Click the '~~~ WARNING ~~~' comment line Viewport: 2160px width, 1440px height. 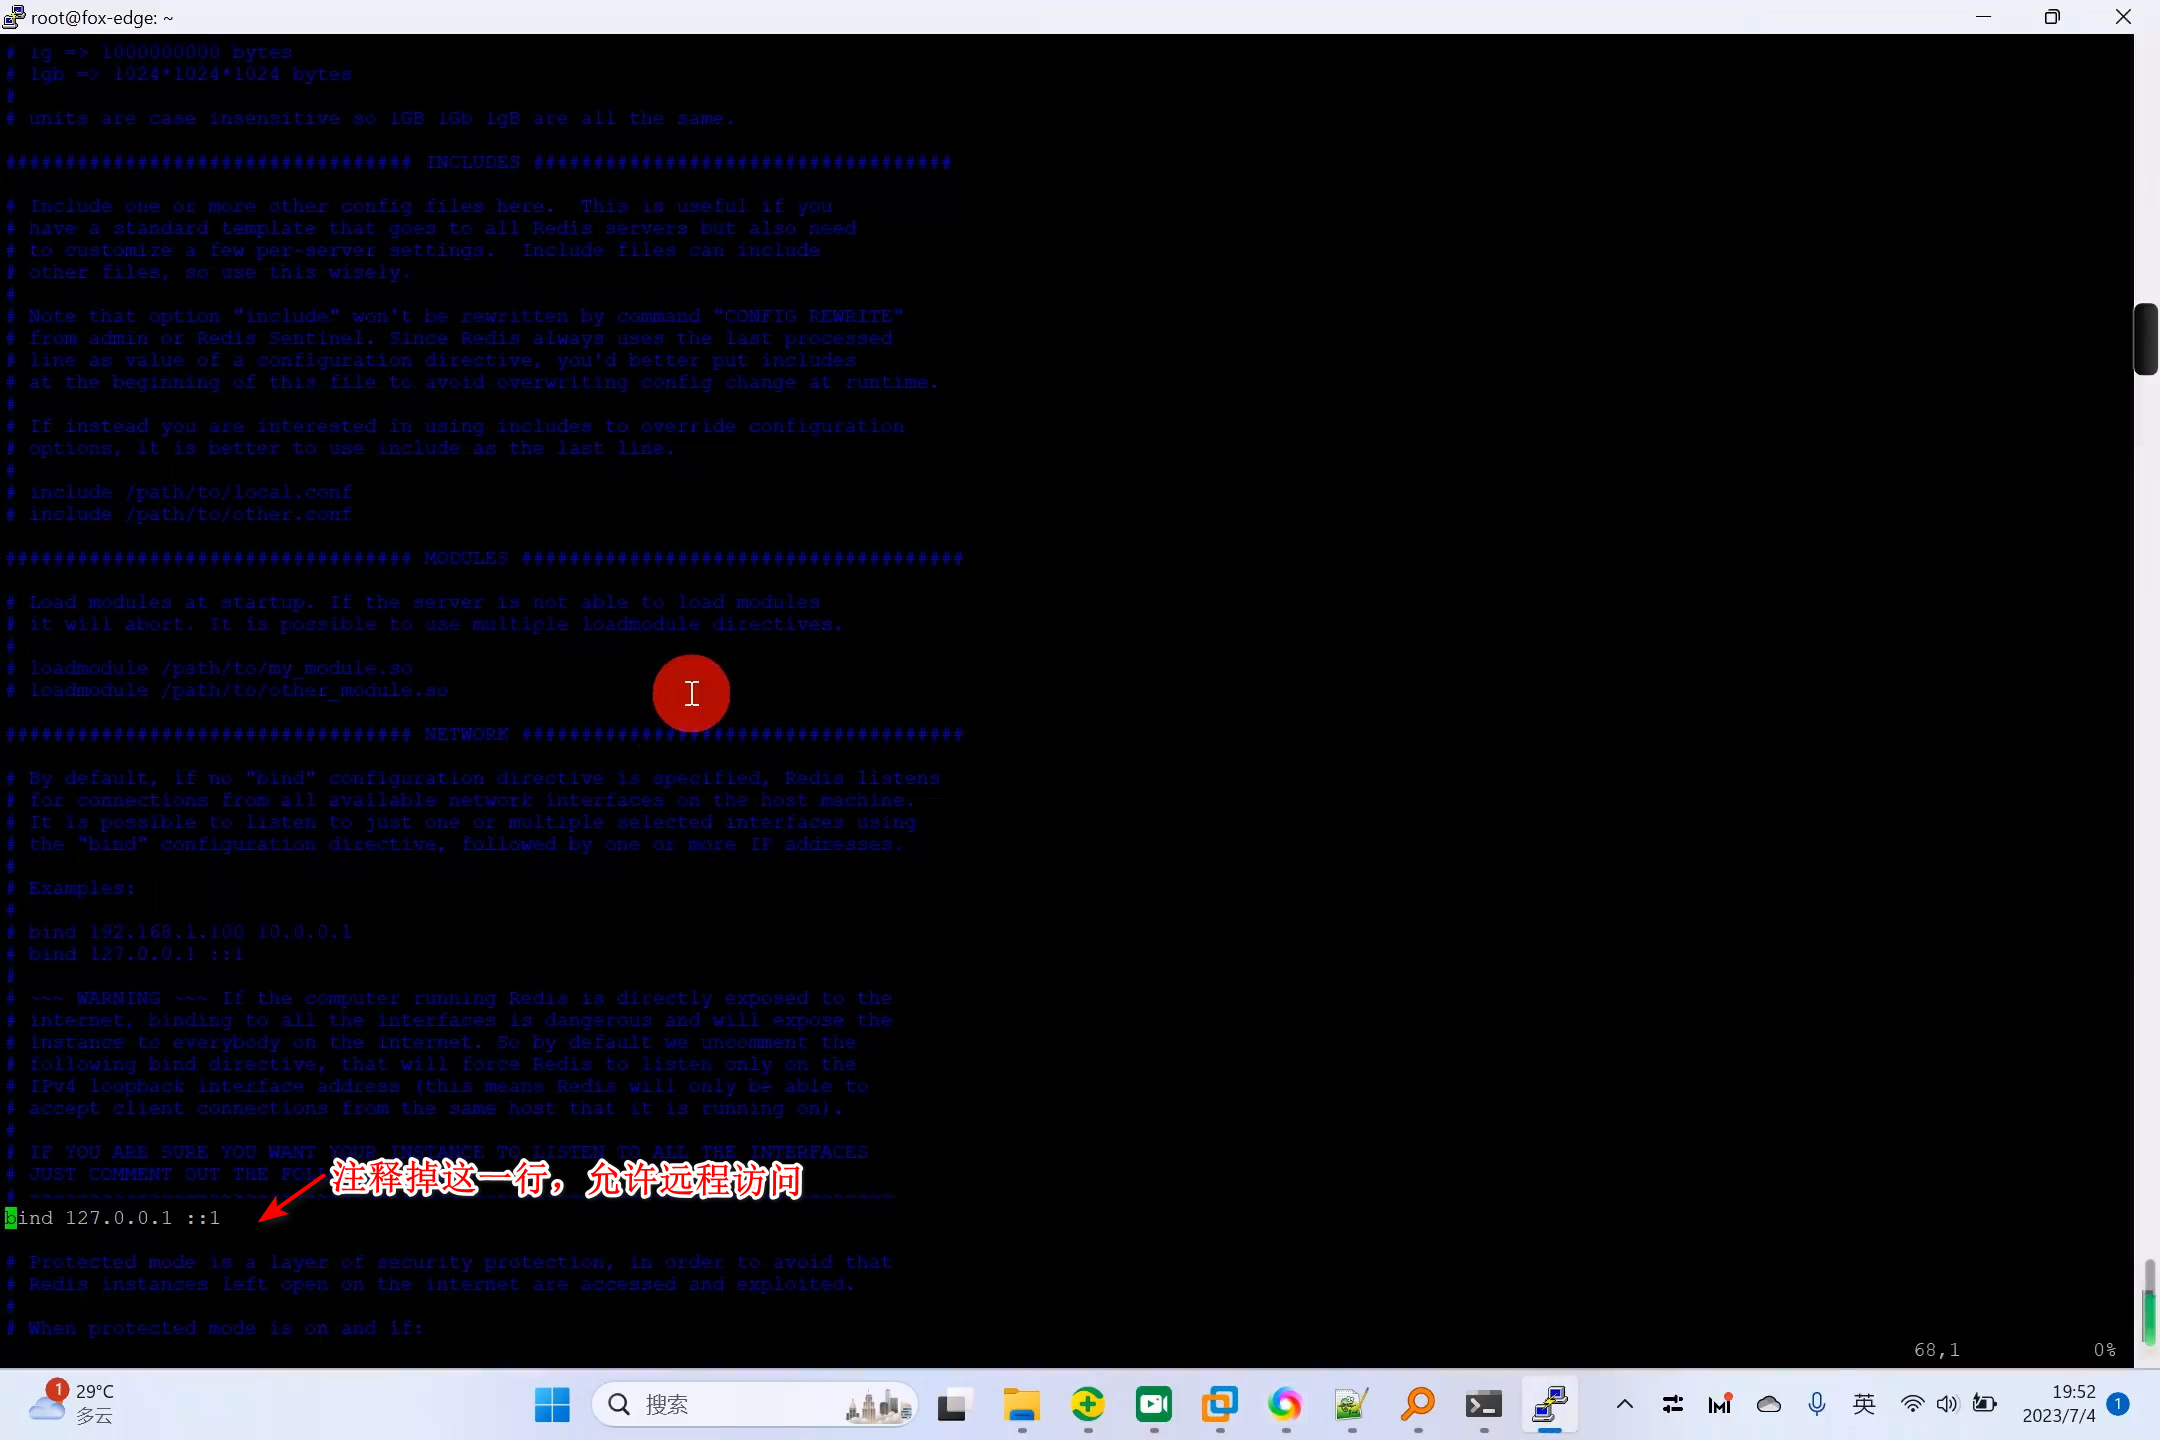coord(449,998)
